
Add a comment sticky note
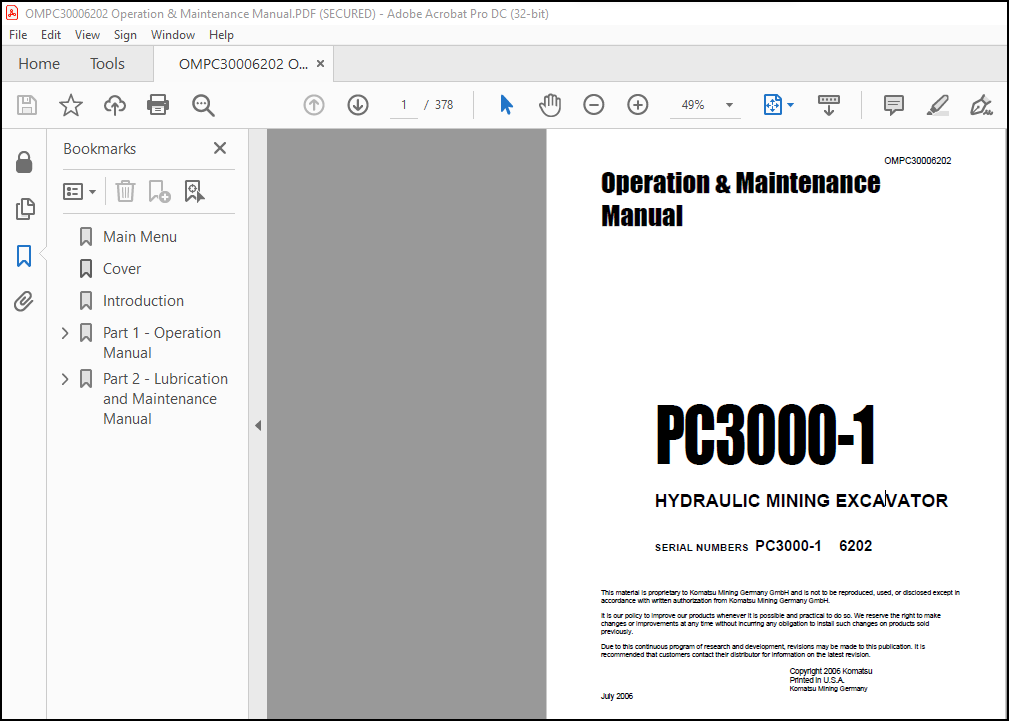[894, 105]
